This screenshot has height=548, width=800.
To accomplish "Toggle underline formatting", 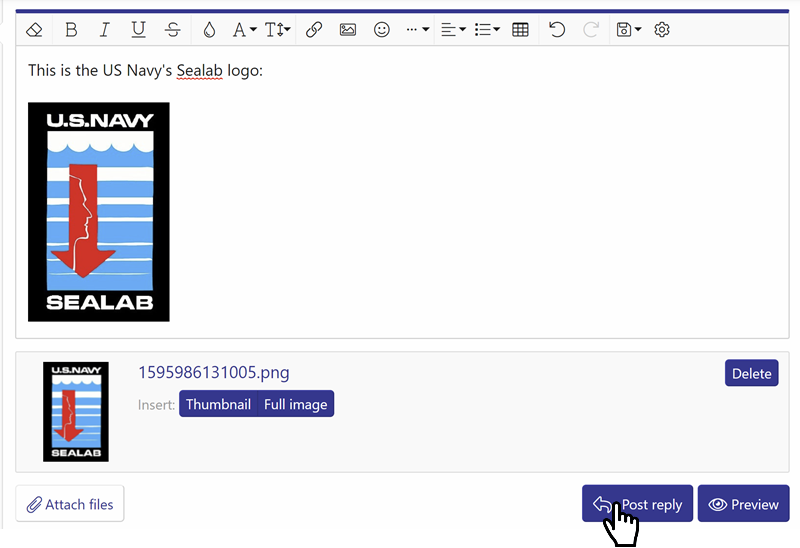I will (138, 30).
